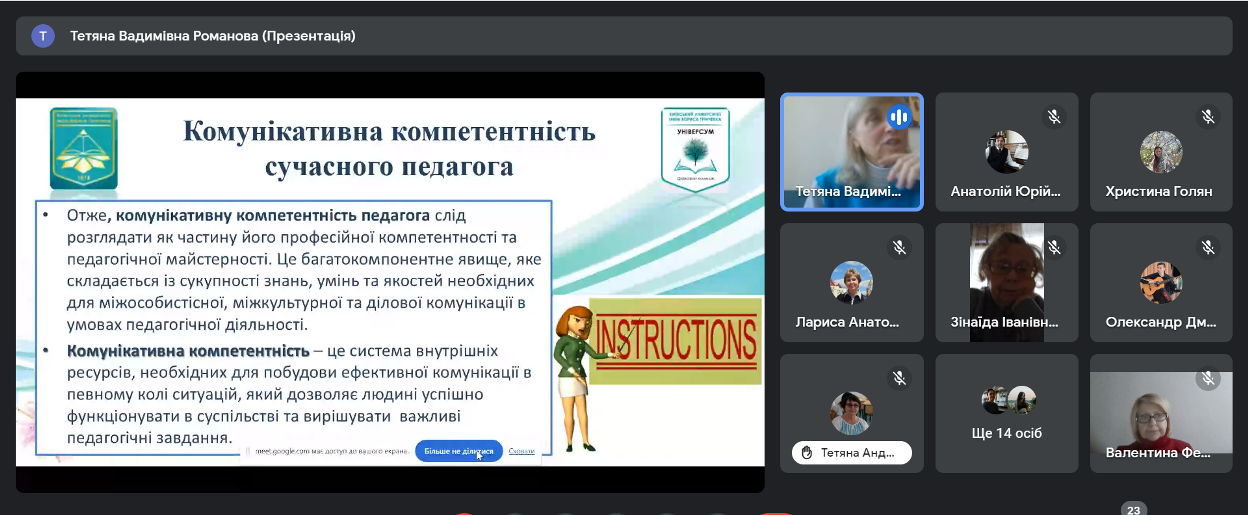Click the name label Олександр Дм...
This screenshot has width=1248, height=515.
1161,322
